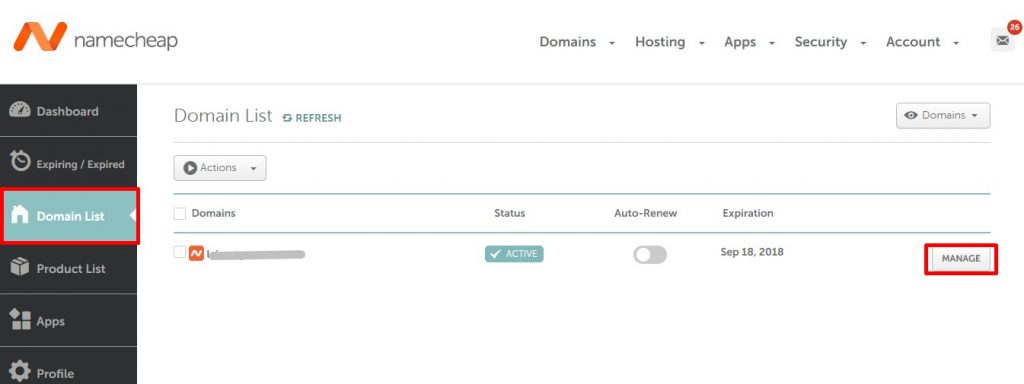Click the Apps grid icon in sidebar
1024x384 pixels.
coord(20,319)
